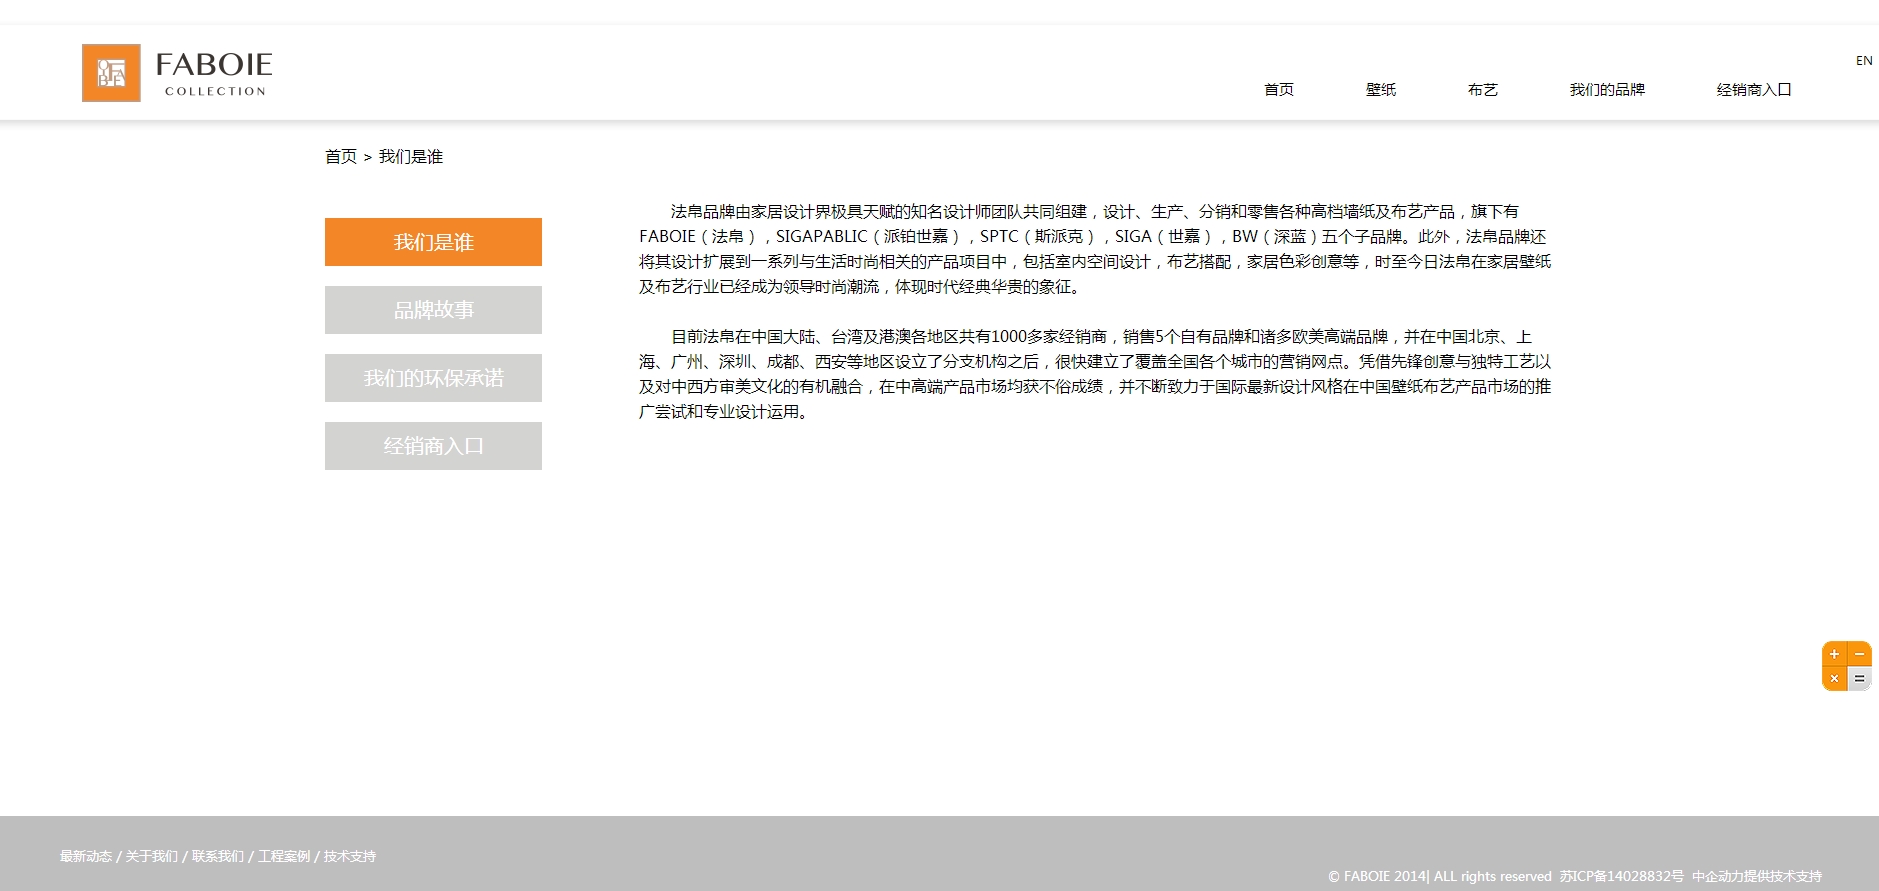
Task: Go to 首页 in top navigation
Action: tap(1279, 90)
